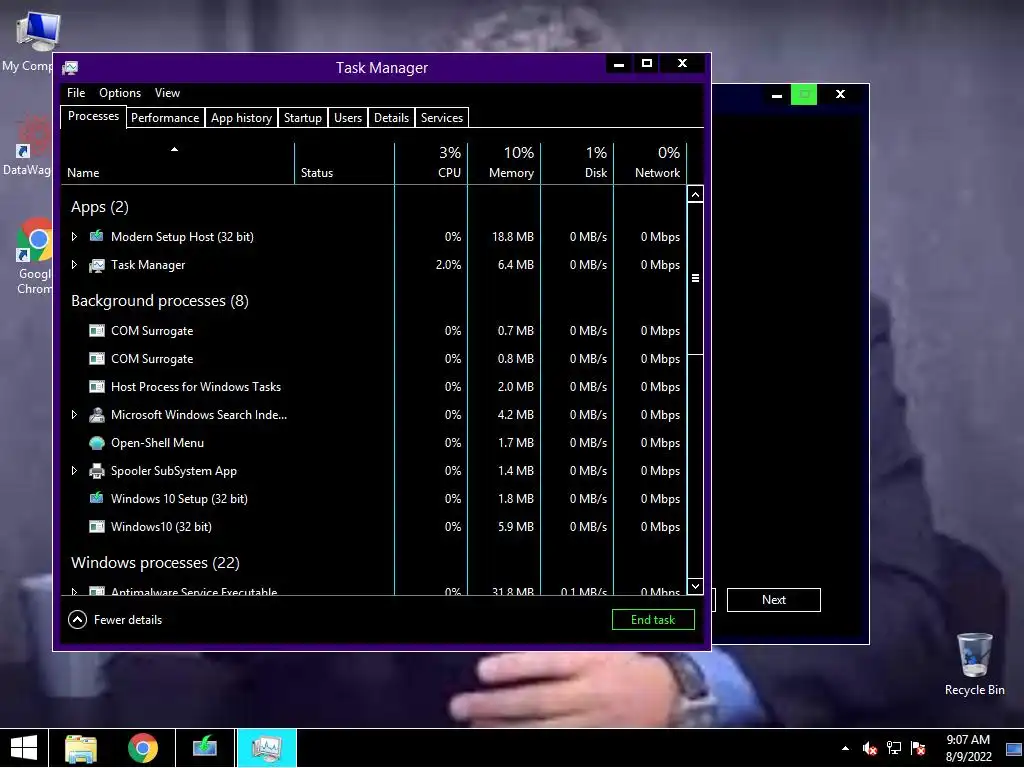Sort by the Memory column header
1024x768 pixels.
[x=504, y=163]
